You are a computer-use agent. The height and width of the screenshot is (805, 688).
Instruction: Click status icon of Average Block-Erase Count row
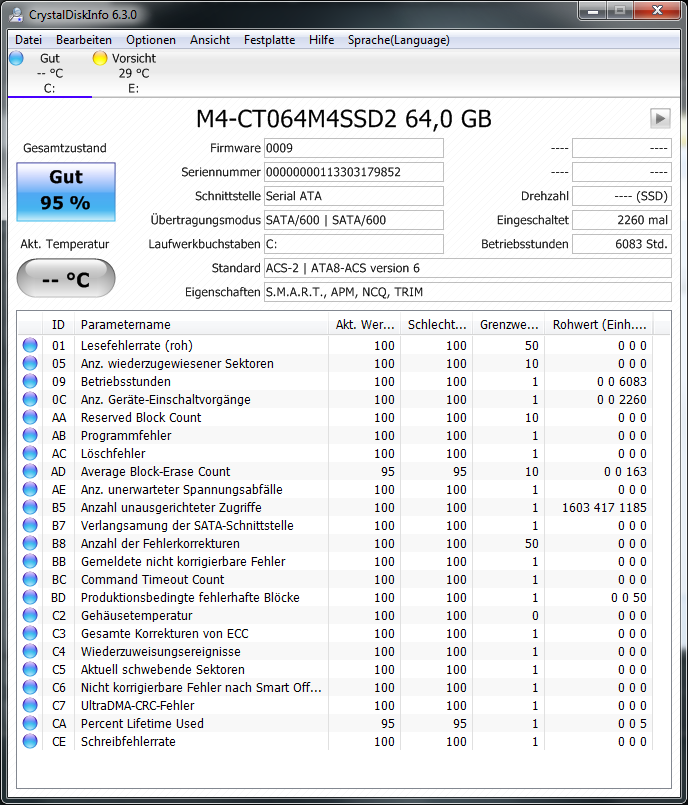click(30, 471)
